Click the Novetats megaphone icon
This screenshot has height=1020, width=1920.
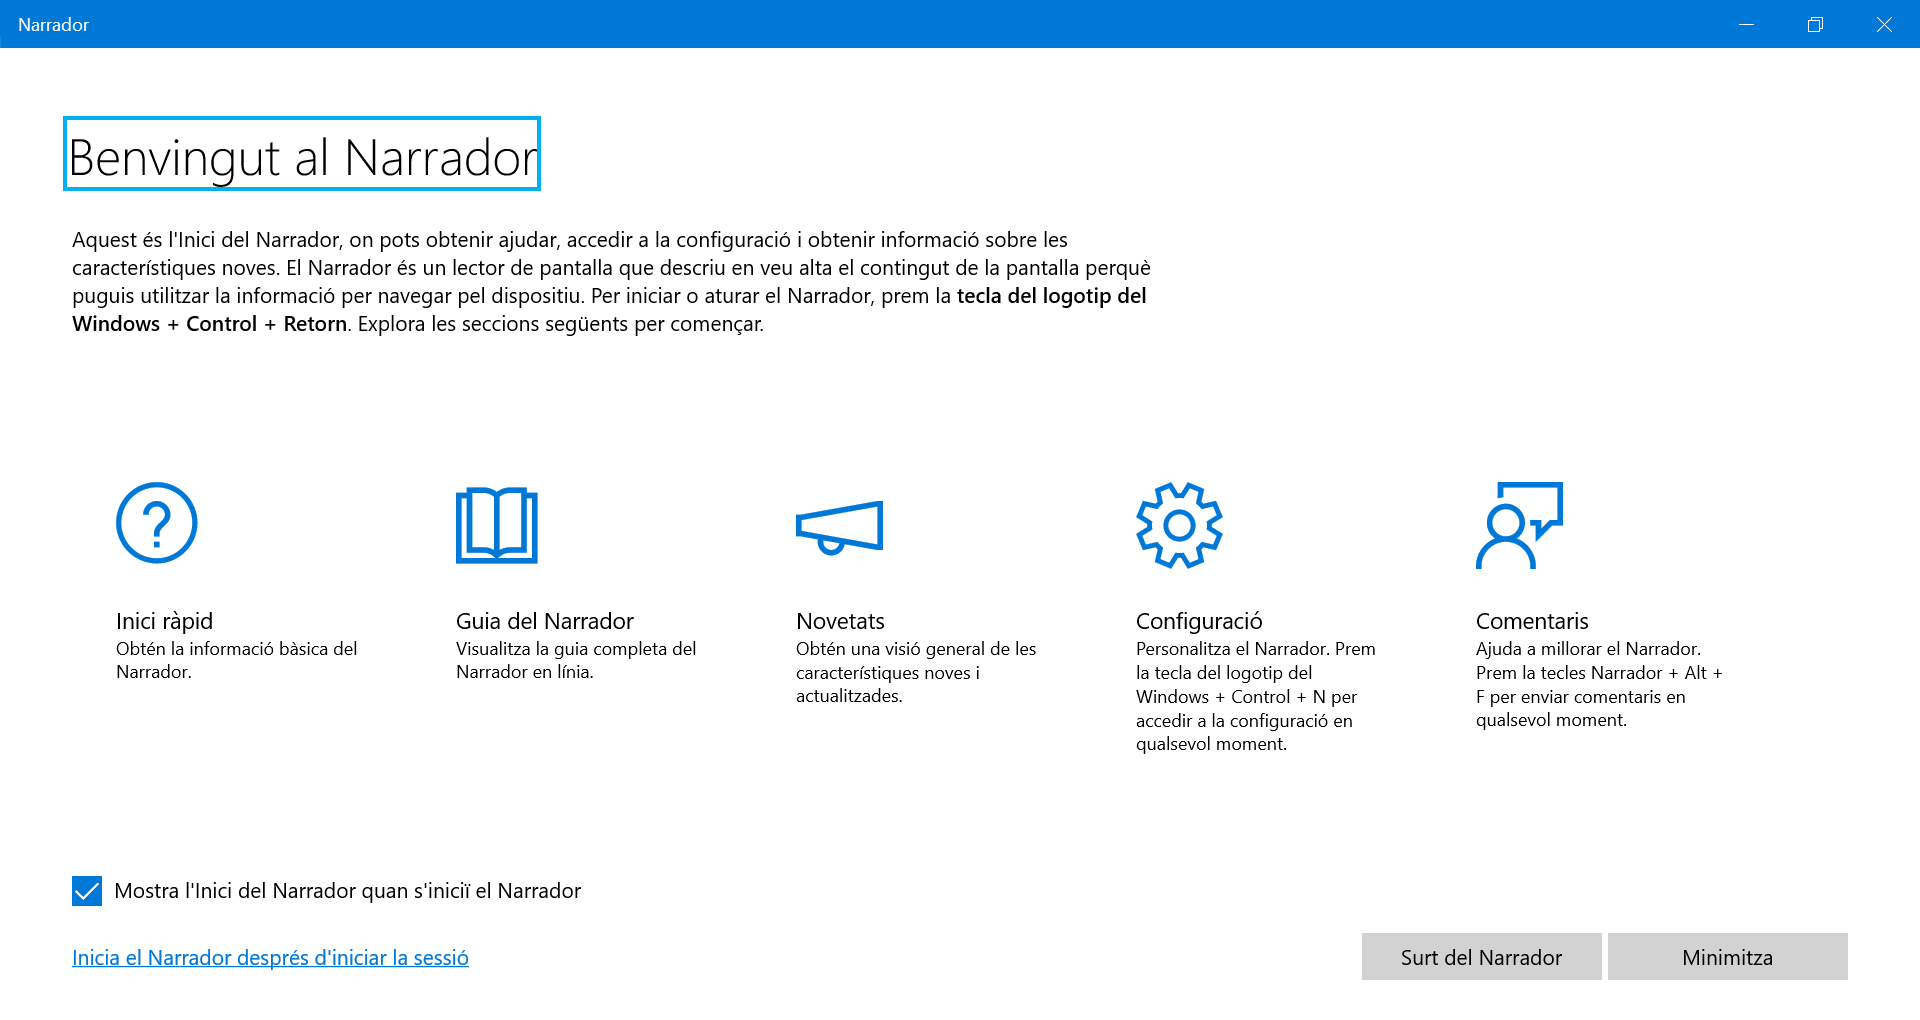point(839,526)
